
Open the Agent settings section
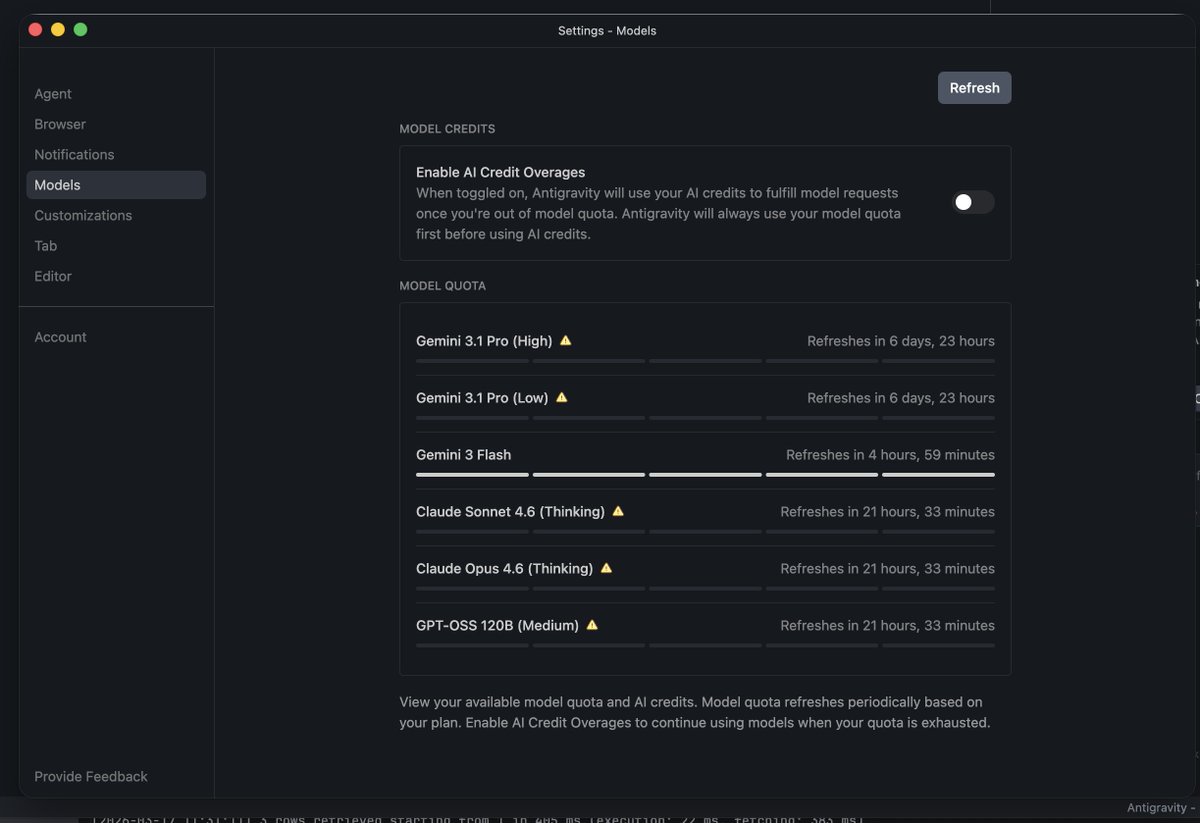53,94
